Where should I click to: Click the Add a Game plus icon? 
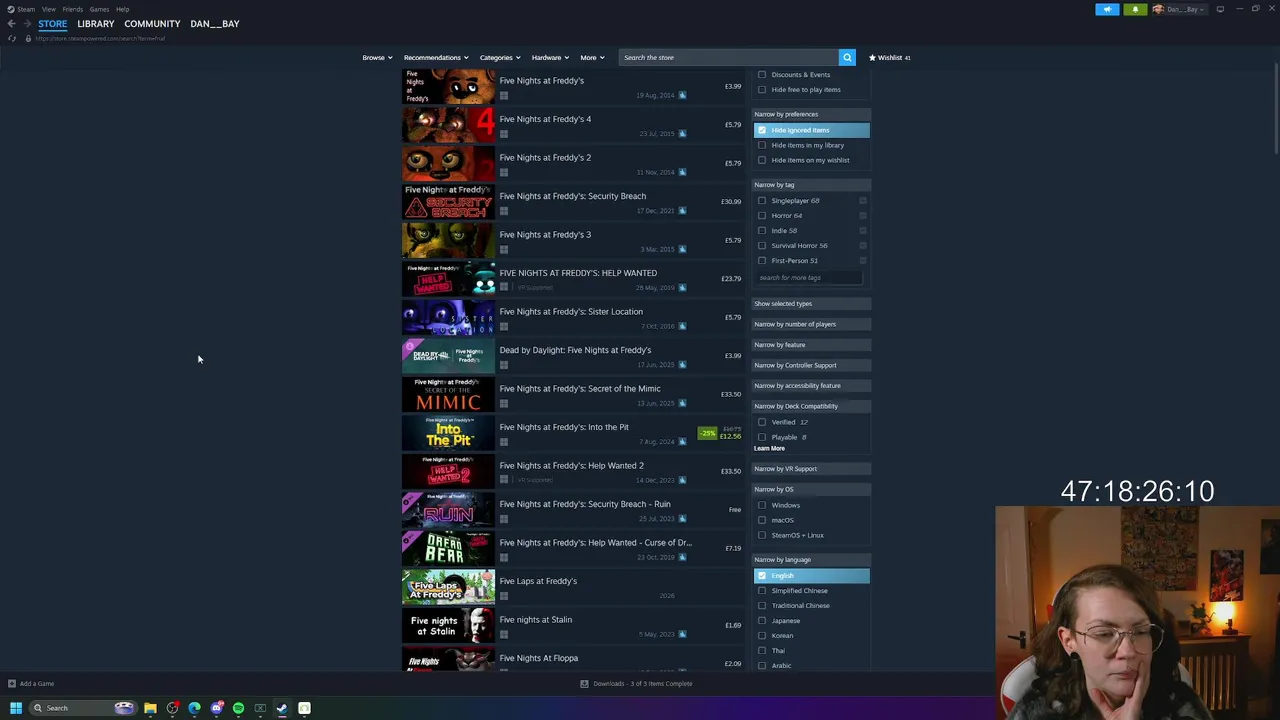coord(12,684)
